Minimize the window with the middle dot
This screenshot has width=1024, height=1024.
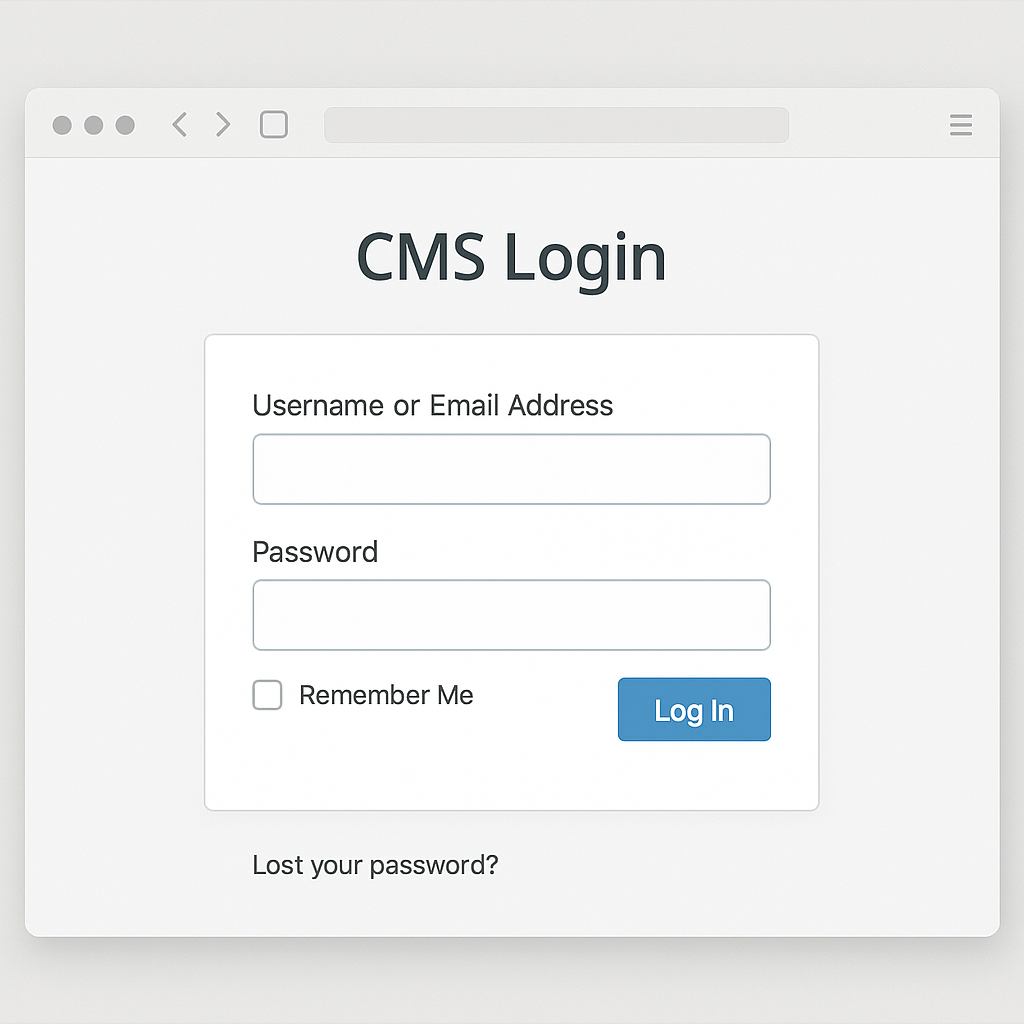point(94,125)
